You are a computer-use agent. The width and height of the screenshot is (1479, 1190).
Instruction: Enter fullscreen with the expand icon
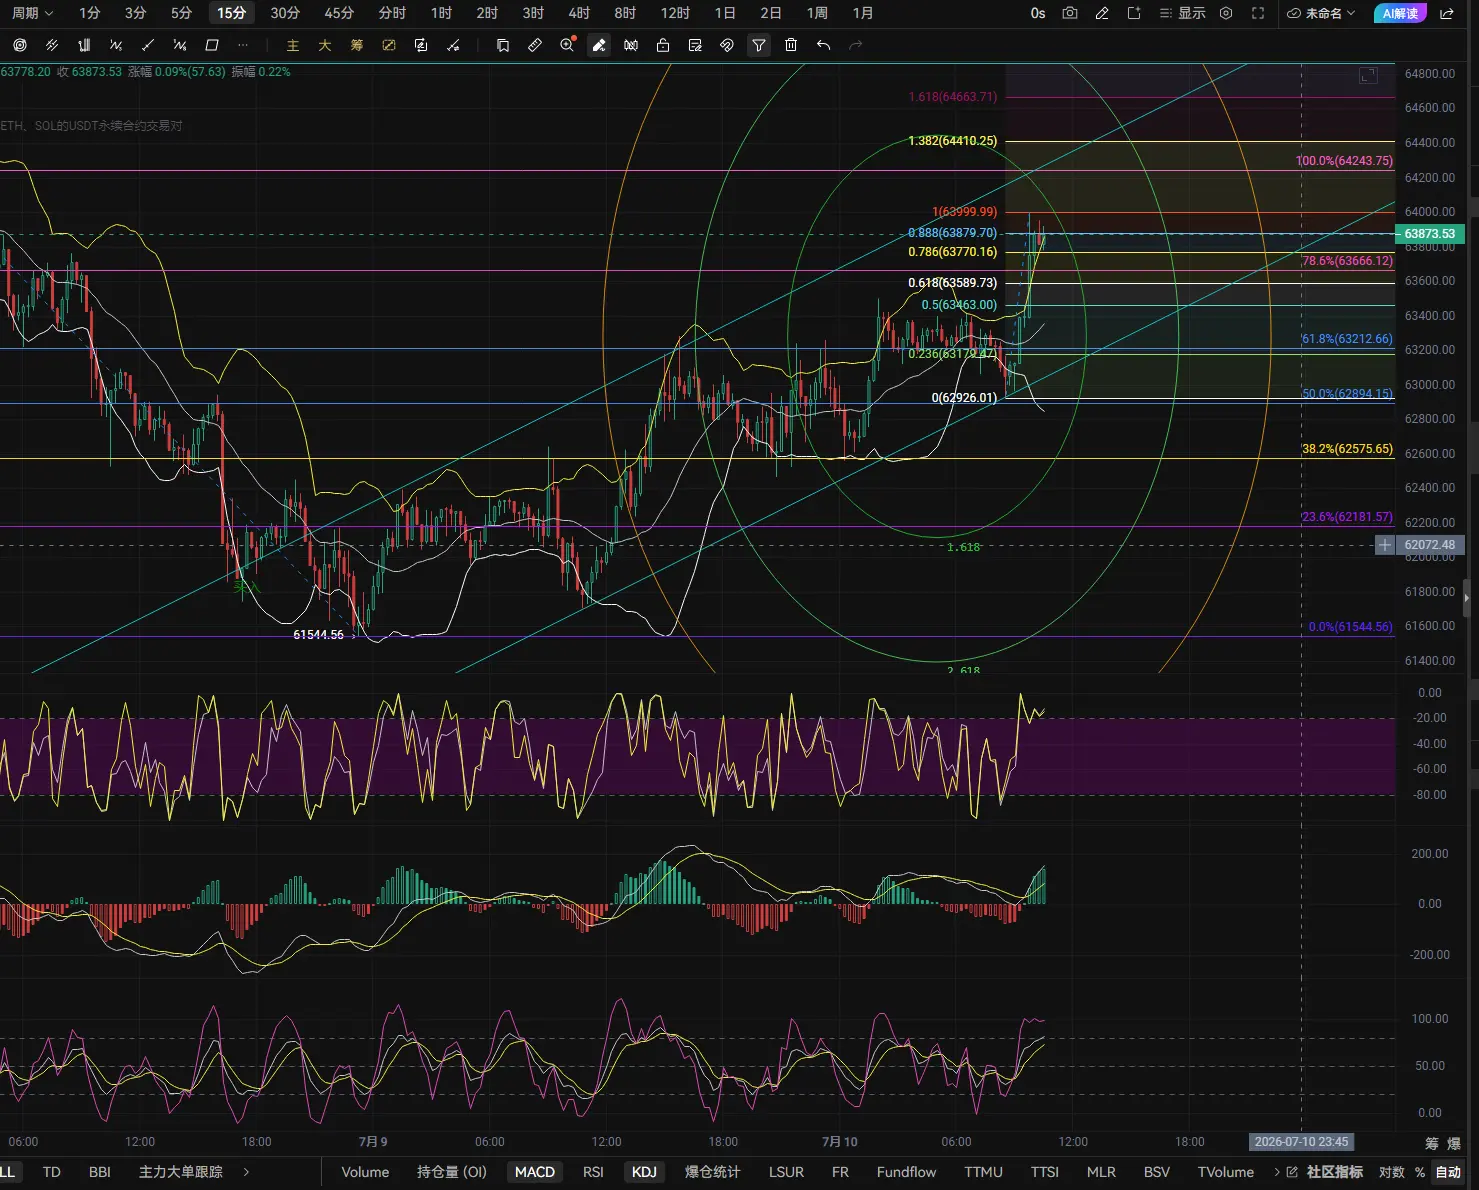[x=1258, y=13]
